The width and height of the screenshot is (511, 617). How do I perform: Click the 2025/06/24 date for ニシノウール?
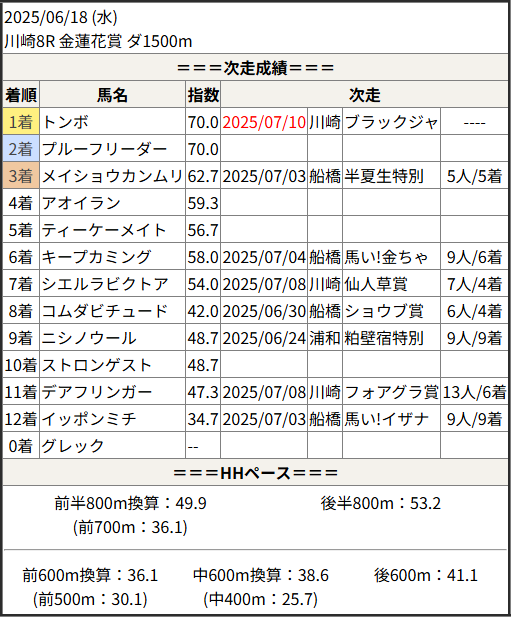point(264,338)
